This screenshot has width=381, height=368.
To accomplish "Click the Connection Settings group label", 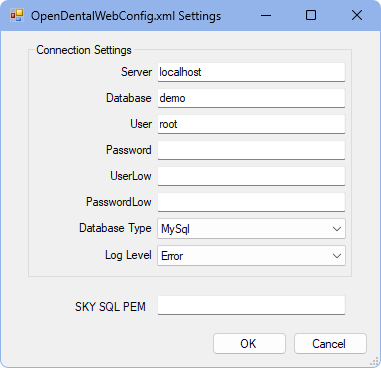I will (84, 50).
